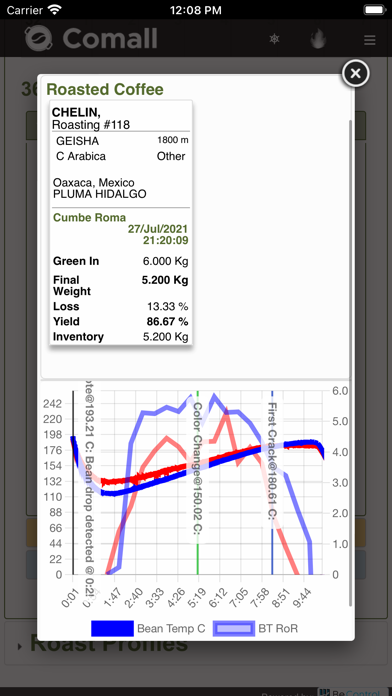Image resolution: width=392 pixels, height=696 pixels.
Task: Select "PLUMA HIDALGO" text
Action: [x=99, y=194]
